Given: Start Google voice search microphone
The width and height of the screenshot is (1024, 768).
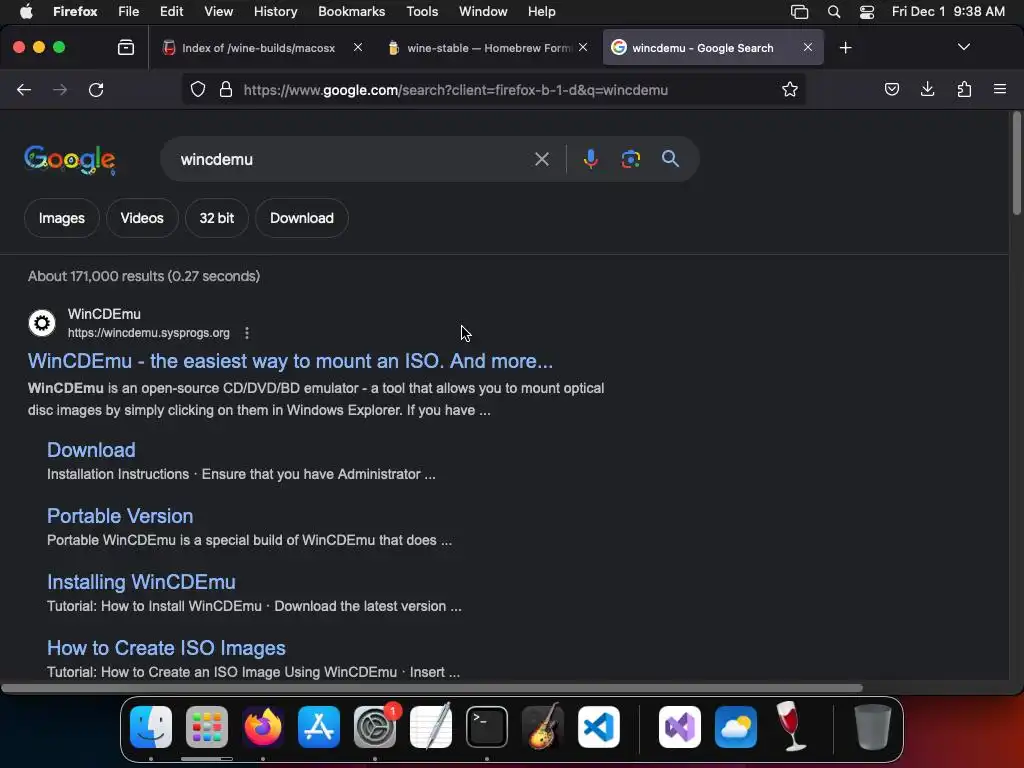Looking at the screenshot, I should click(590, 159).
